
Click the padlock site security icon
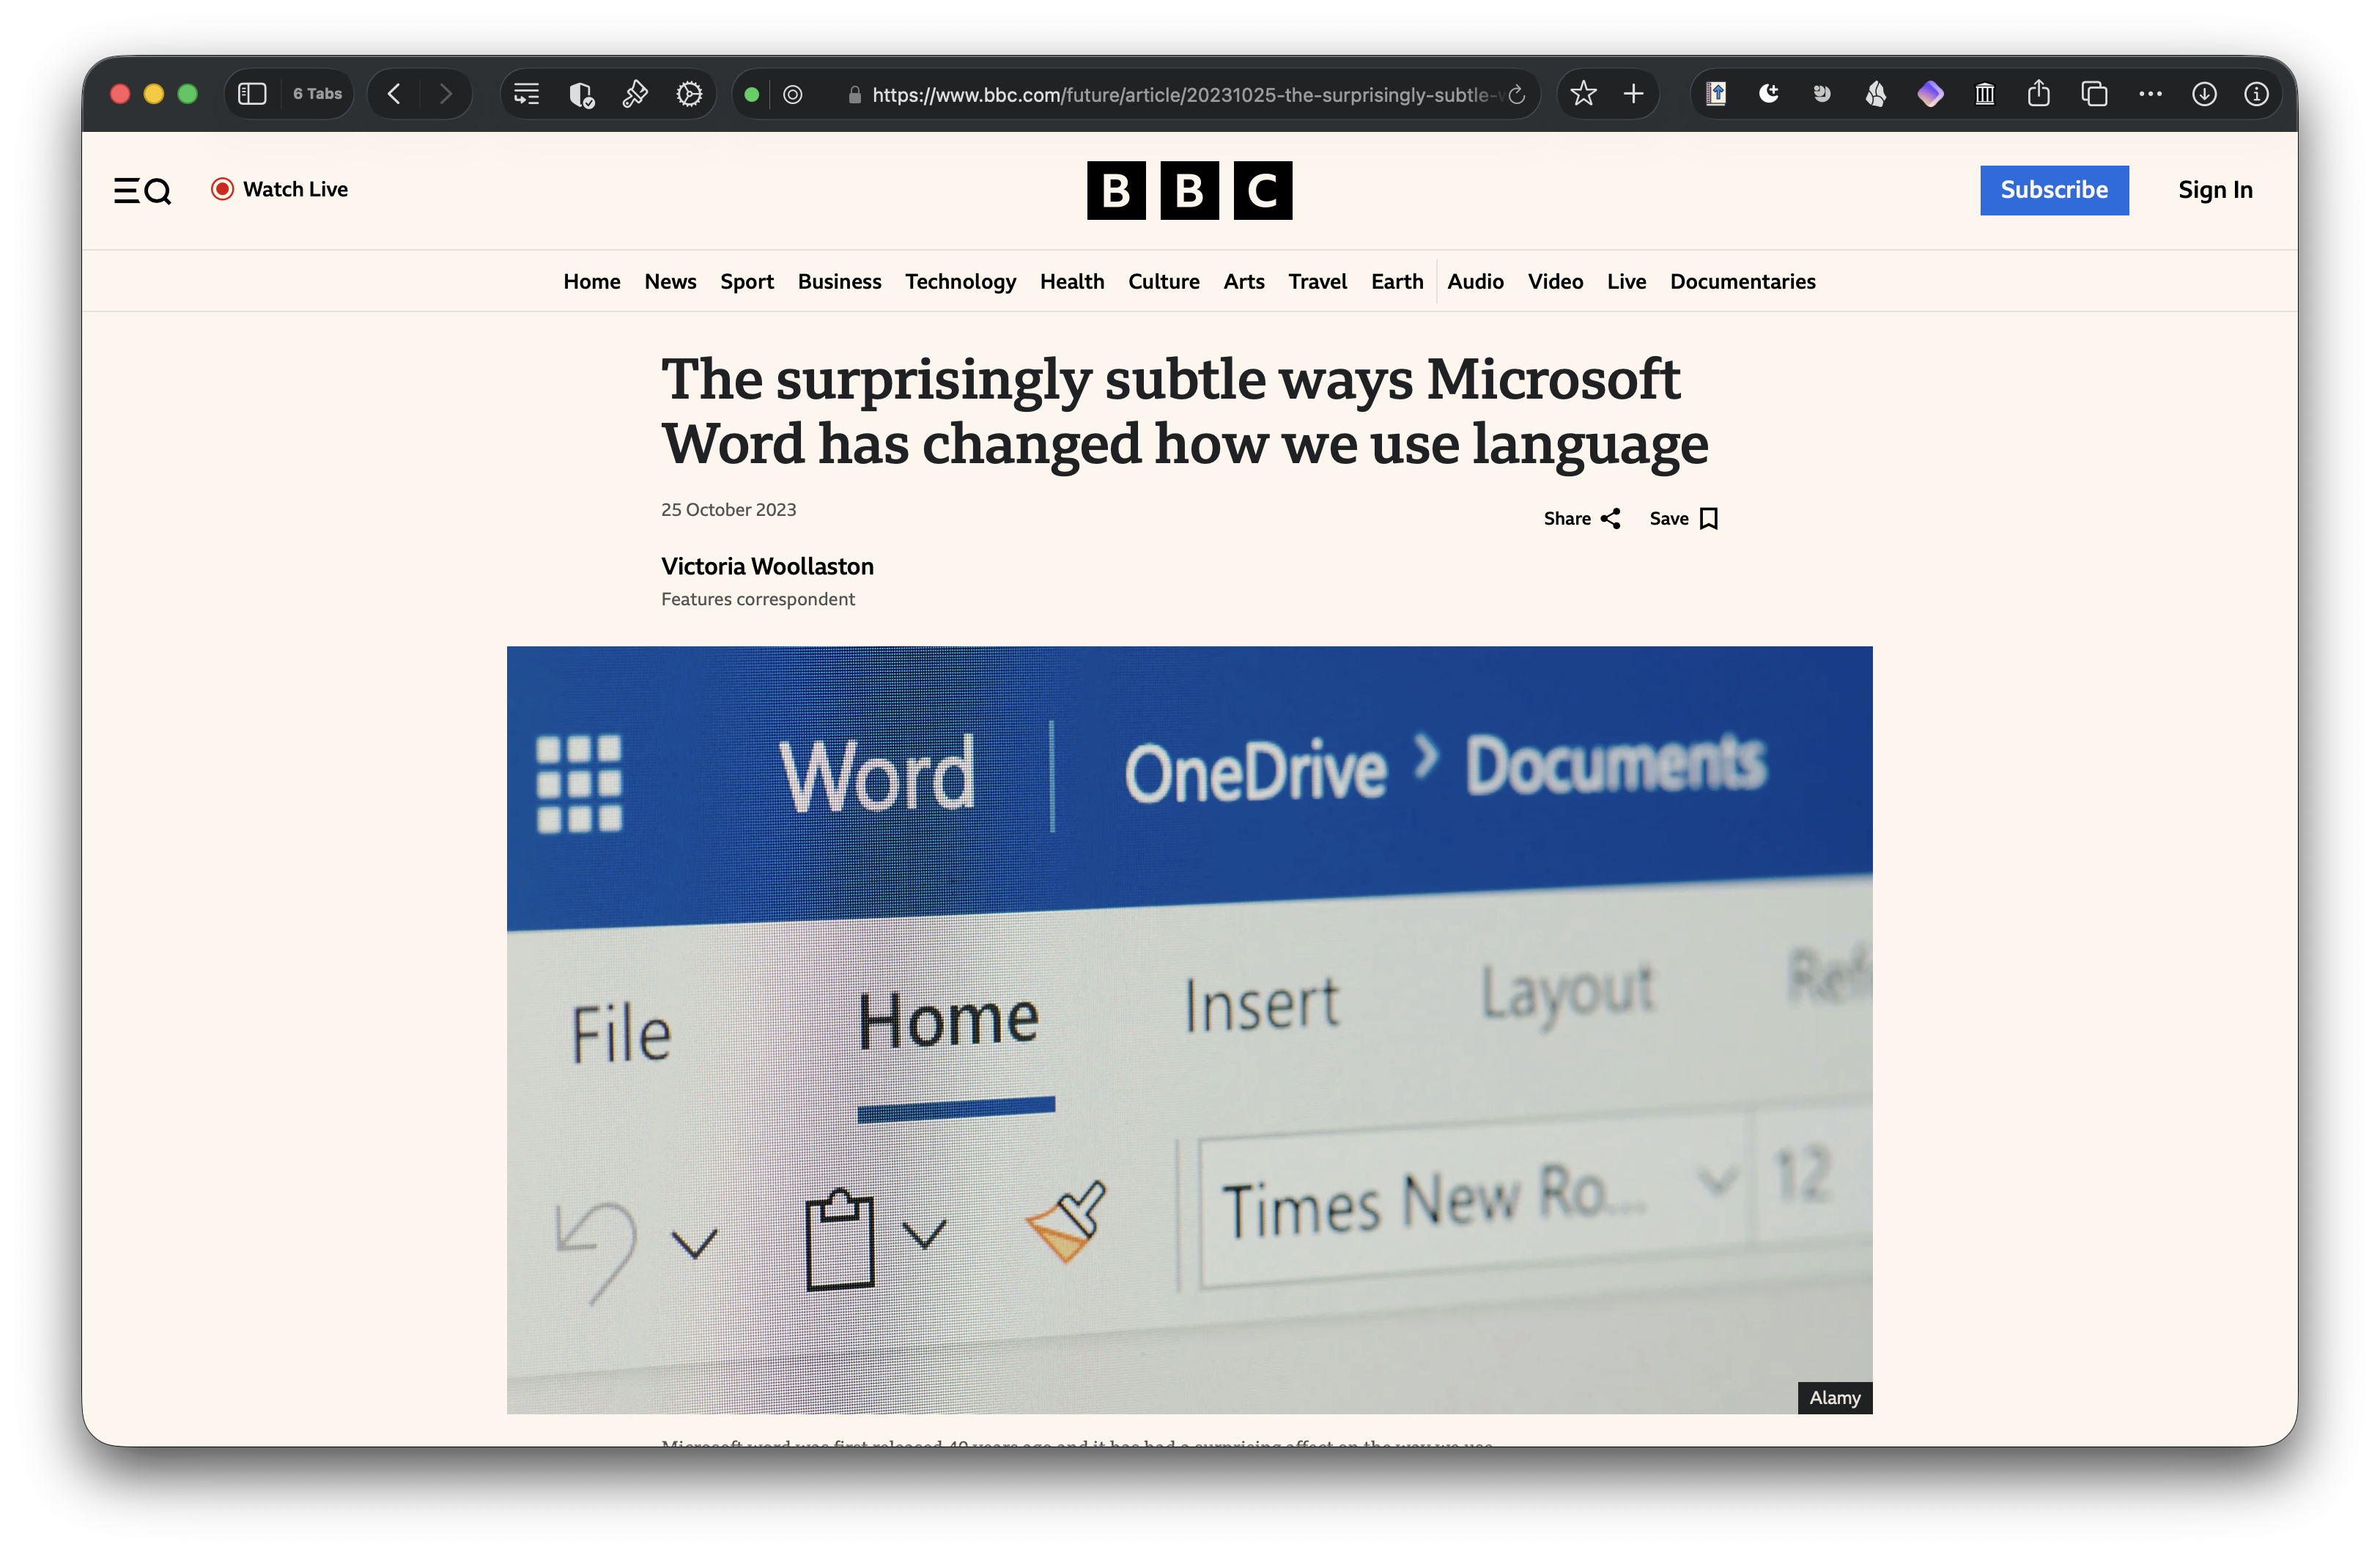[x=854, y=95]
